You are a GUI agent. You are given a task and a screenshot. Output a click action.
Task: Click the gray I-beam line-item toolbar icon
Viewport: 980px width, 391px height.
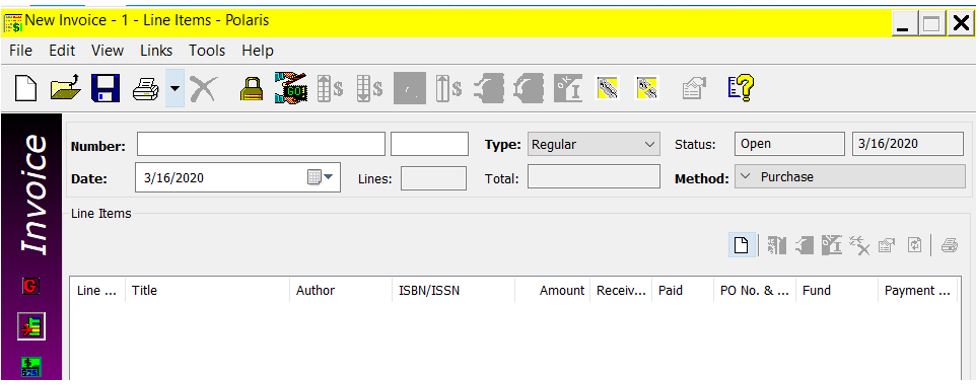(x=832, y=245)
